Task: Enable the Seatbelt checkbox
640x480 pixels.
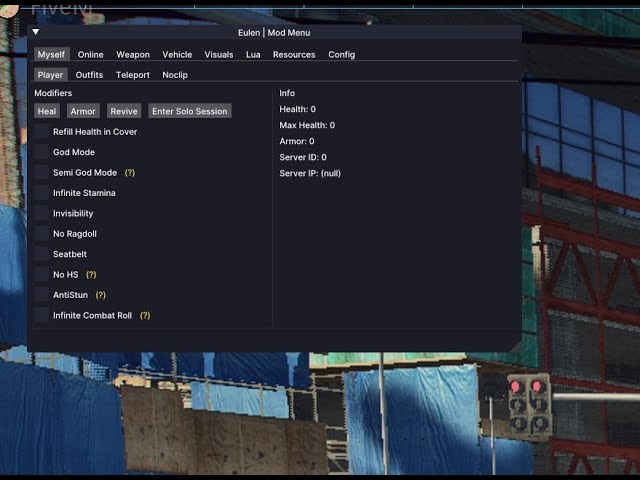Action: (42, 254)
